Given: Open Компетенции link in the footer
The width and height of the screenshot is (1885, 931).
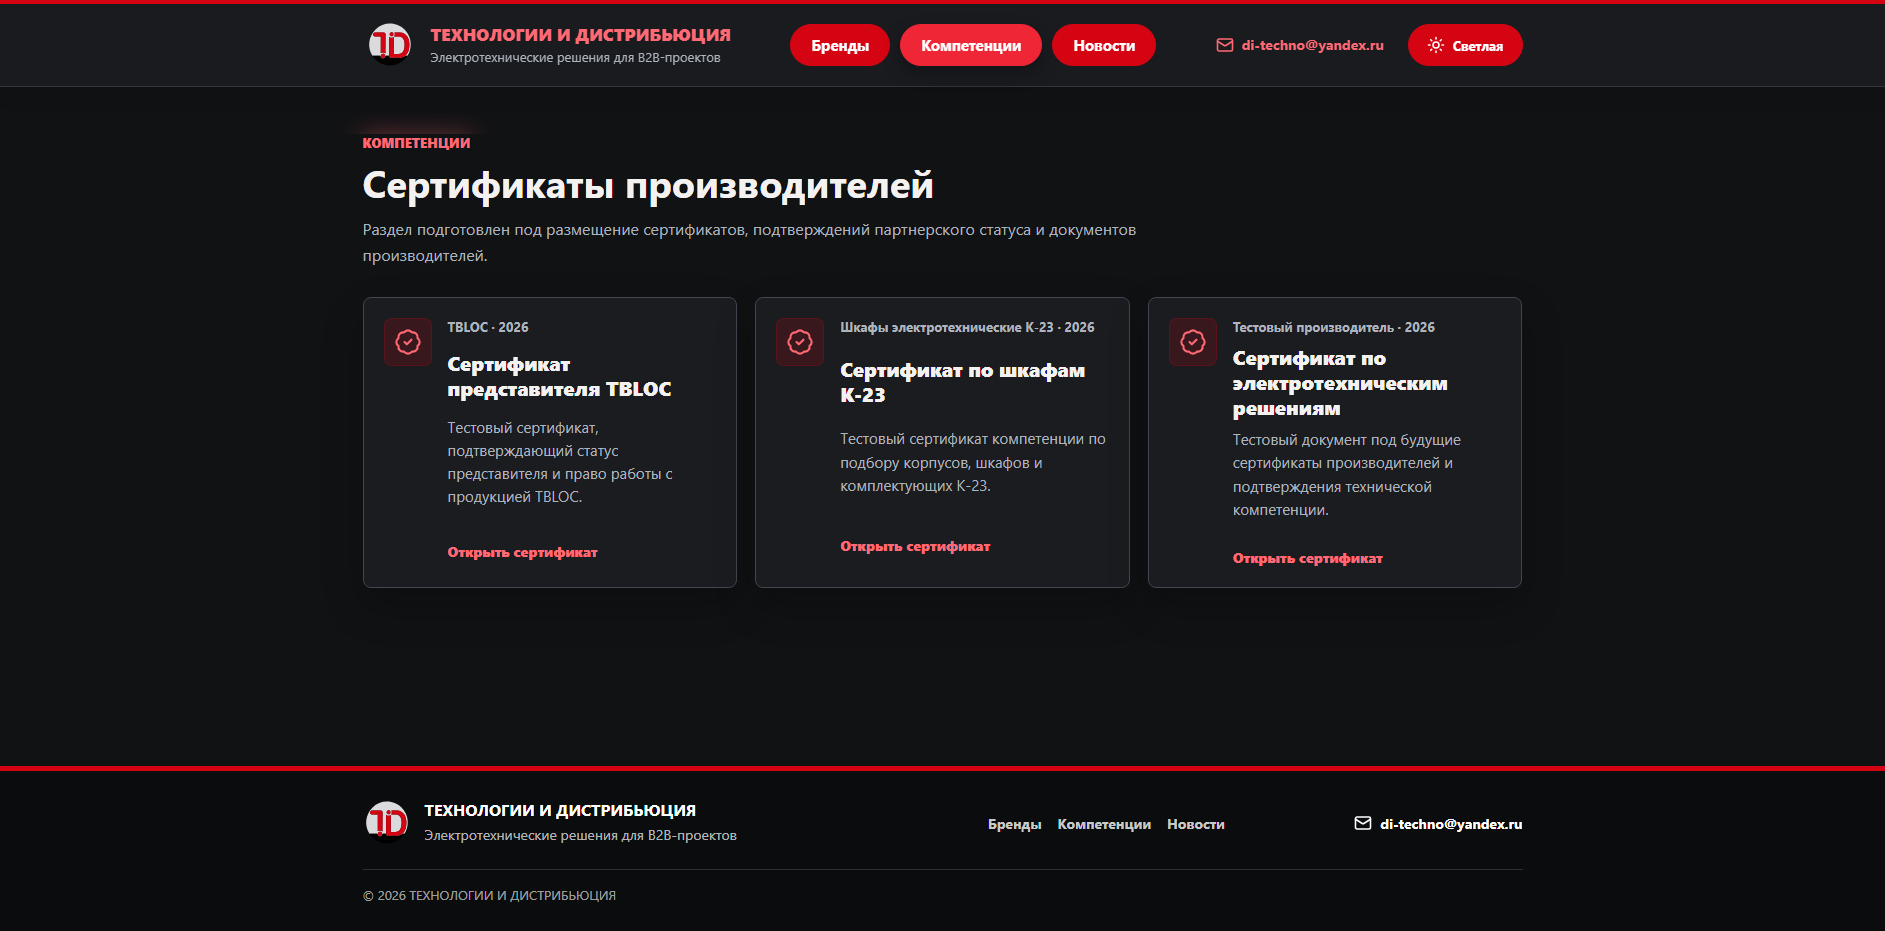Looking at the screenshot, I should click(x=1104, y=824).
